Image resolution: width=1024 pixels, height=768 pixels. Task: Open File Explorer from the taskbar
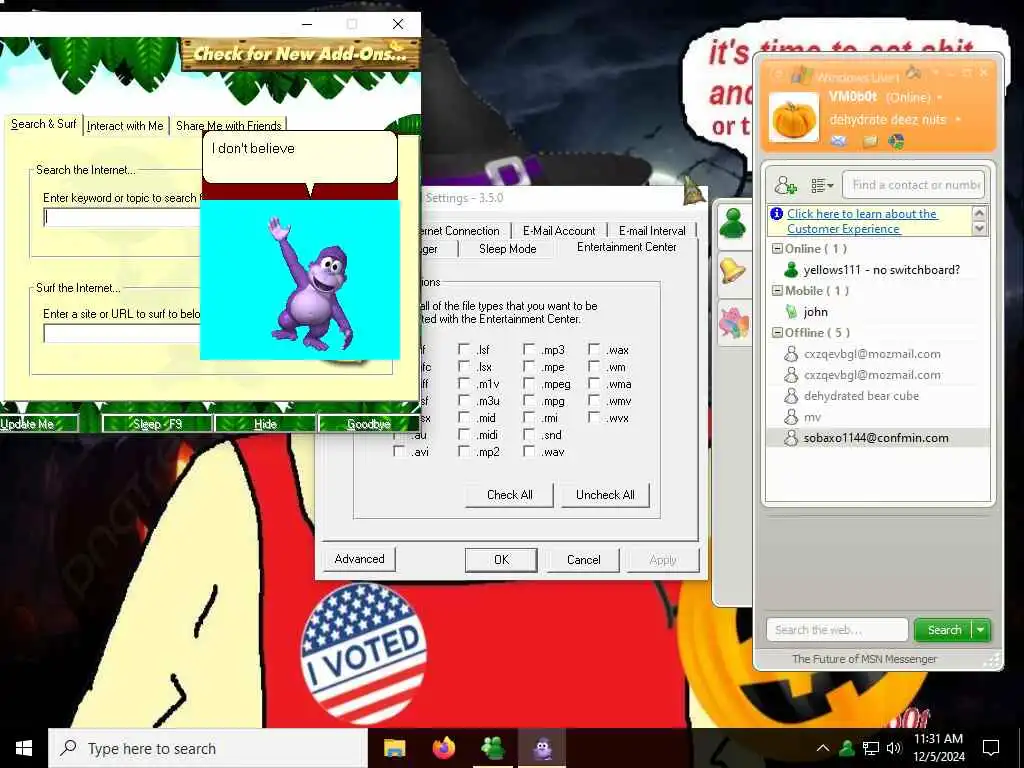pyautogui.click(x=394, y=748)
